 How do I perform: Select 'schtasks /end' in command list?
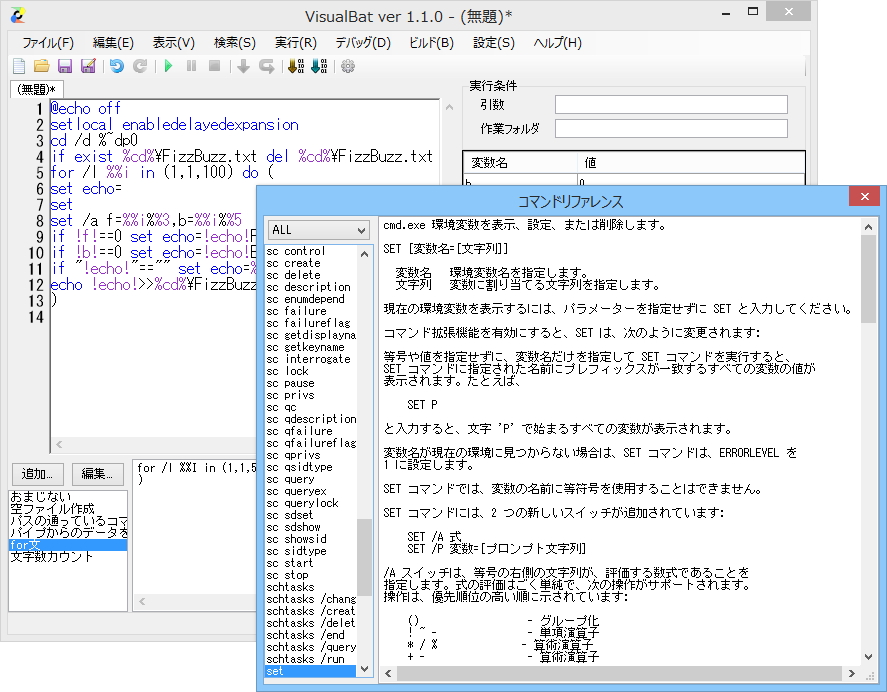(311, 635)
